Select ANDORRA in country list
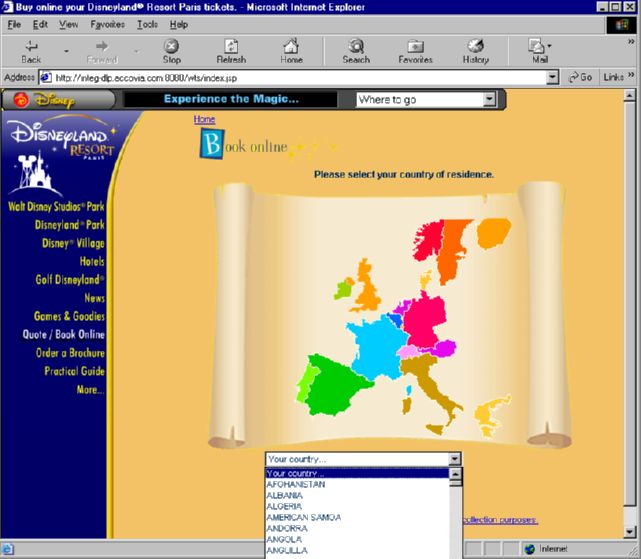The width and height of the screenshot is (641, 559). tap(357, 529)
